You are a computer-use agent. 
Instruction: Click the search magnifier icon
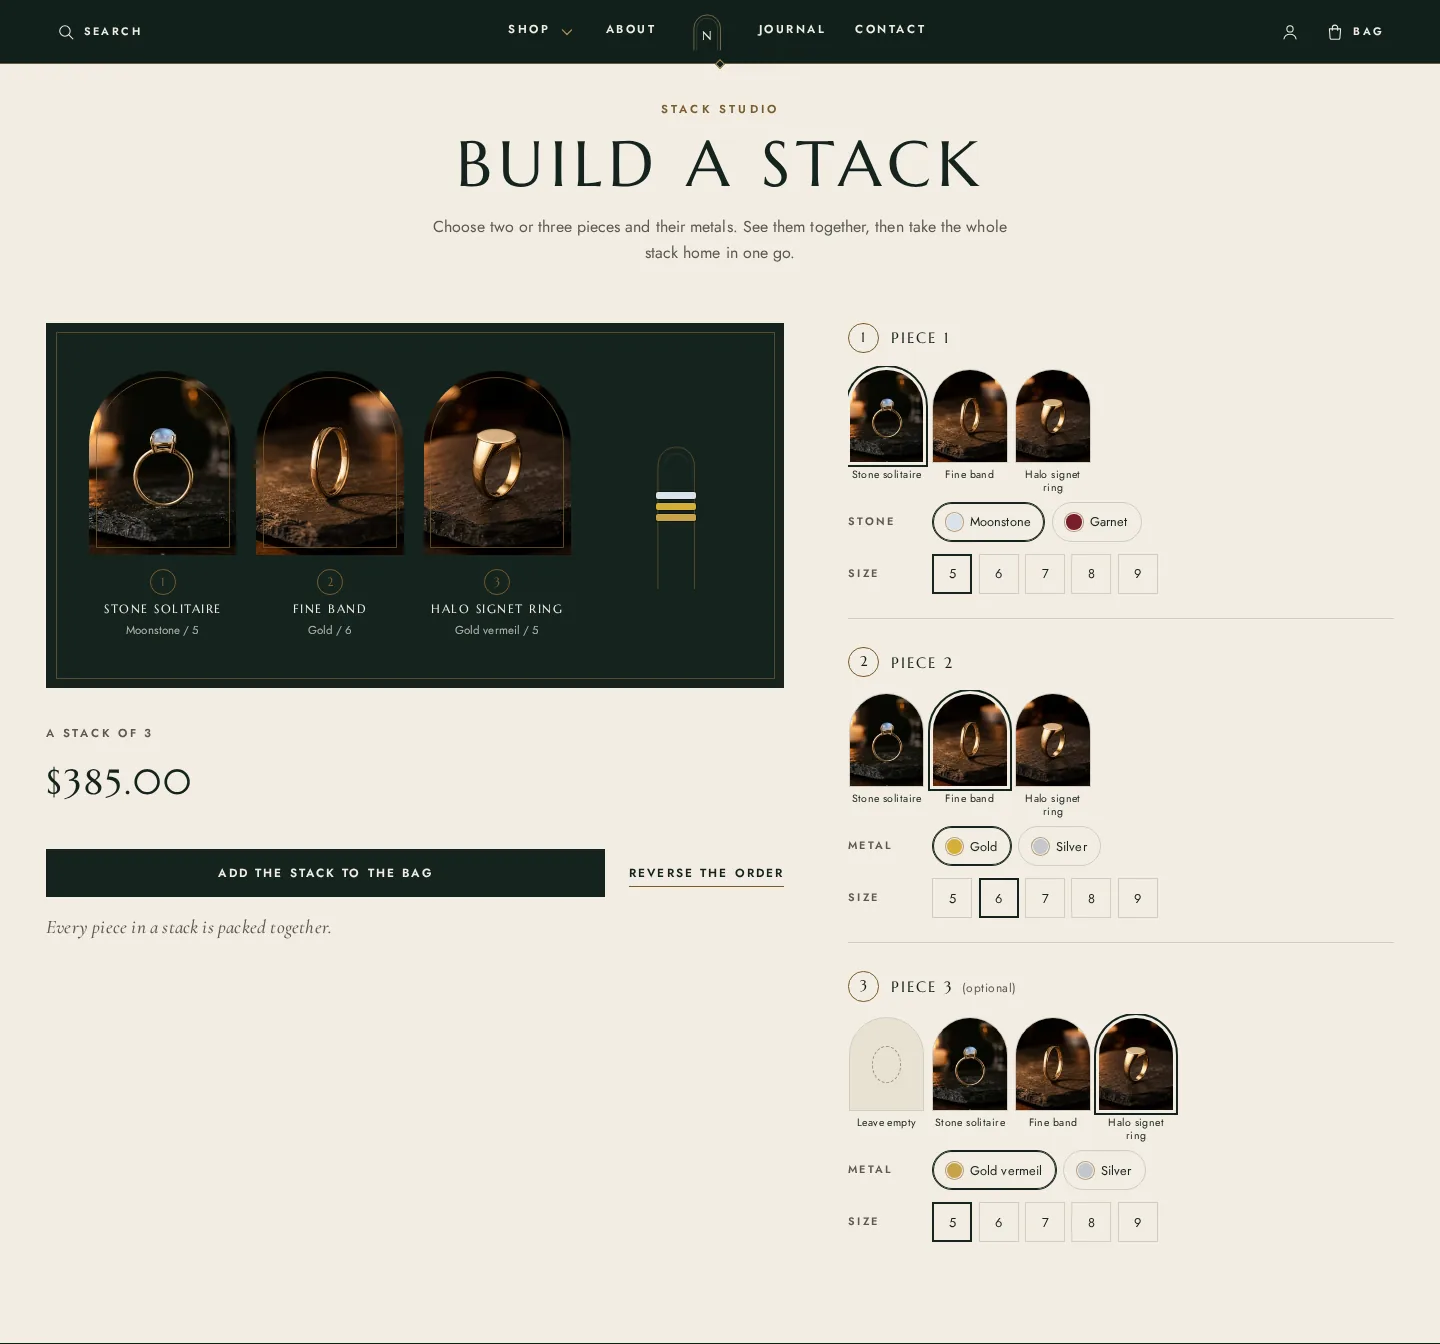coord(66,32)
